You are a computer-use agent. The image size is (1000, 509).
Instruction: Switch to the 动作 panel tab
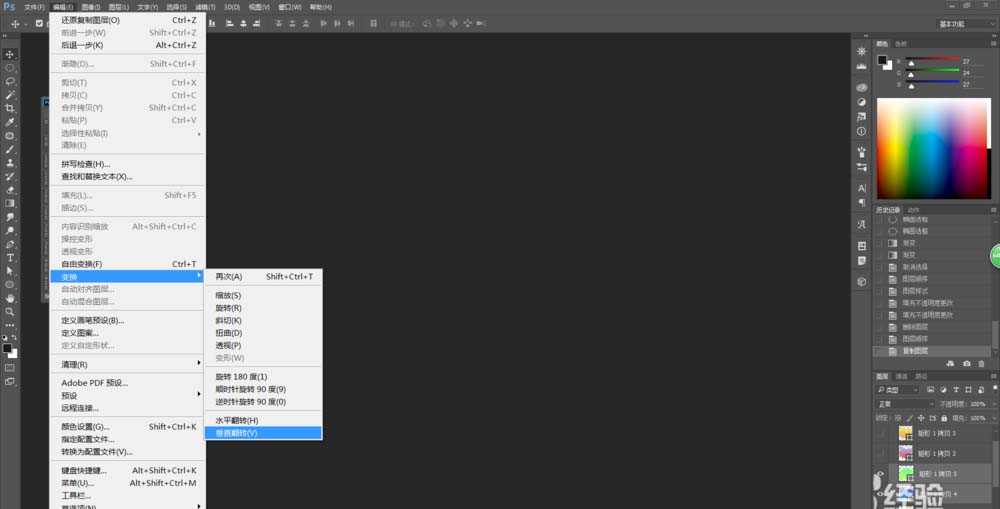click(913, 209)
